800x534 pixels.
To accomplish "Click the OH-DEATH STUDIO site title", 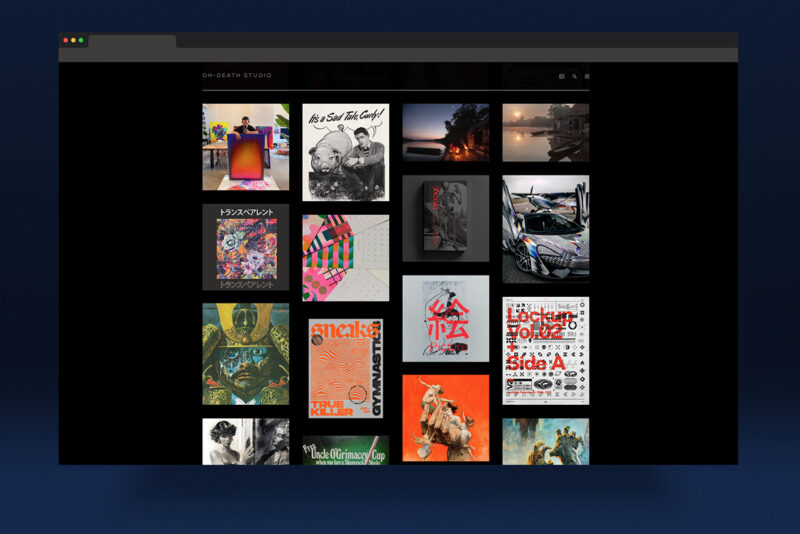I will point(237,75).
